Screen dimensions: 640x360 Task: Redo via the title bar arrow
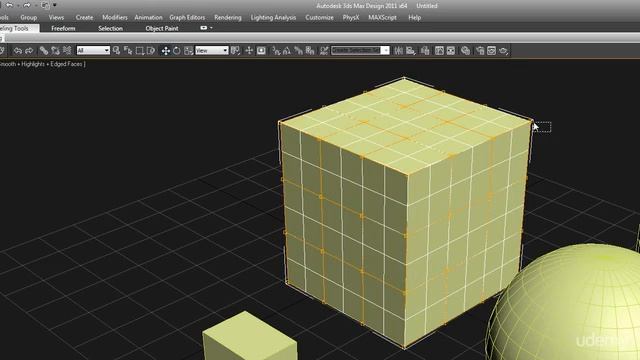(x=27, y=5)
